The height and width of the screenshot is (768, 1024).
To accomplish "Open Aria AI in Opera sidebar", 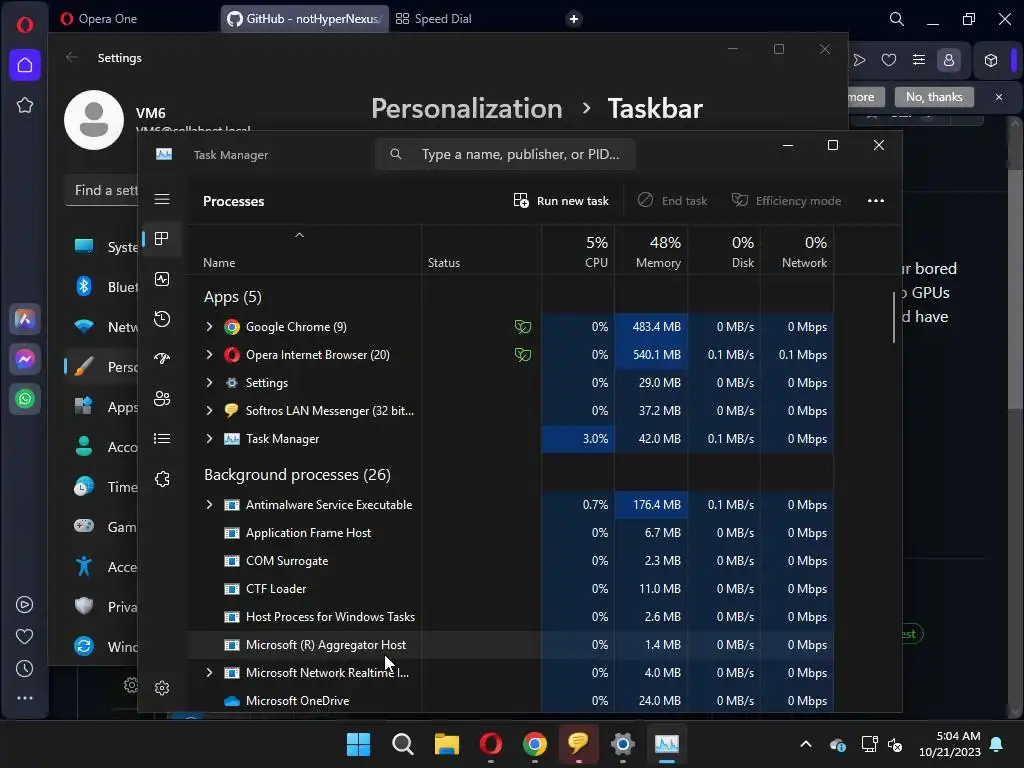I will coord(25,319).
